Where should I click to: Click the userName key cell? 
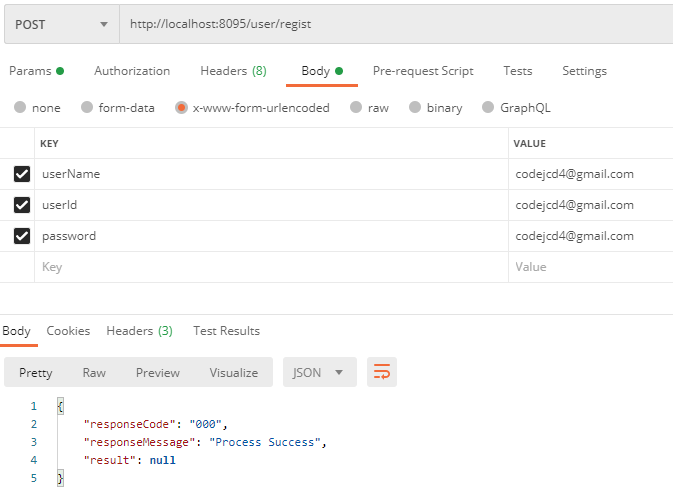pos(271,174)
